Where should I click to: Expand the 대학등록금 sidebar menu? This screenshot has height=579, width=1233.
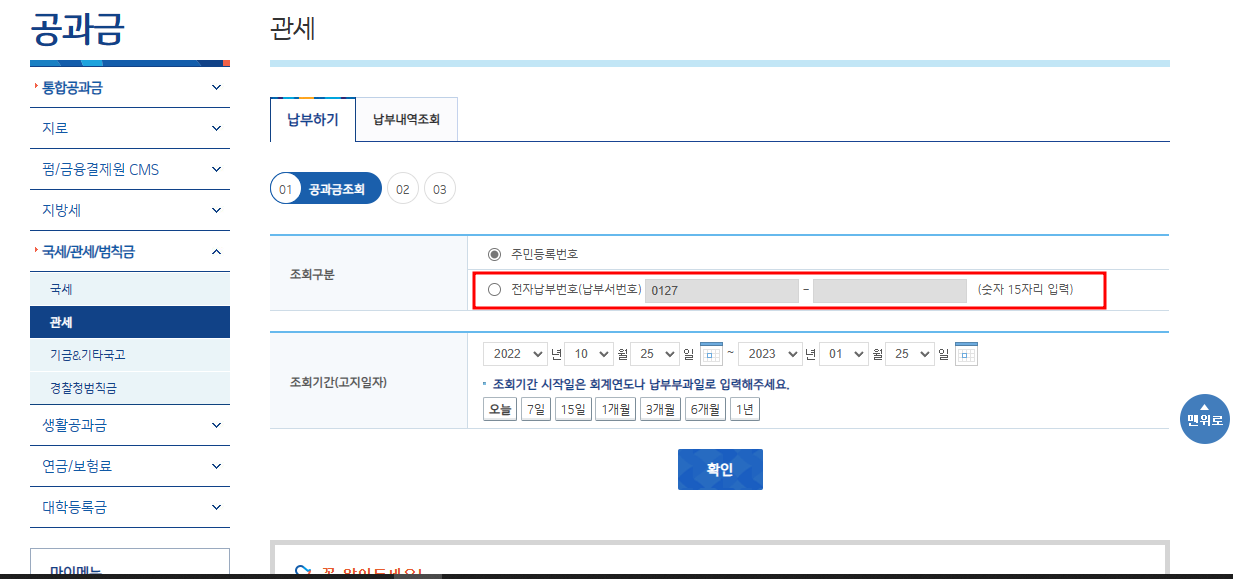(130, 507)
